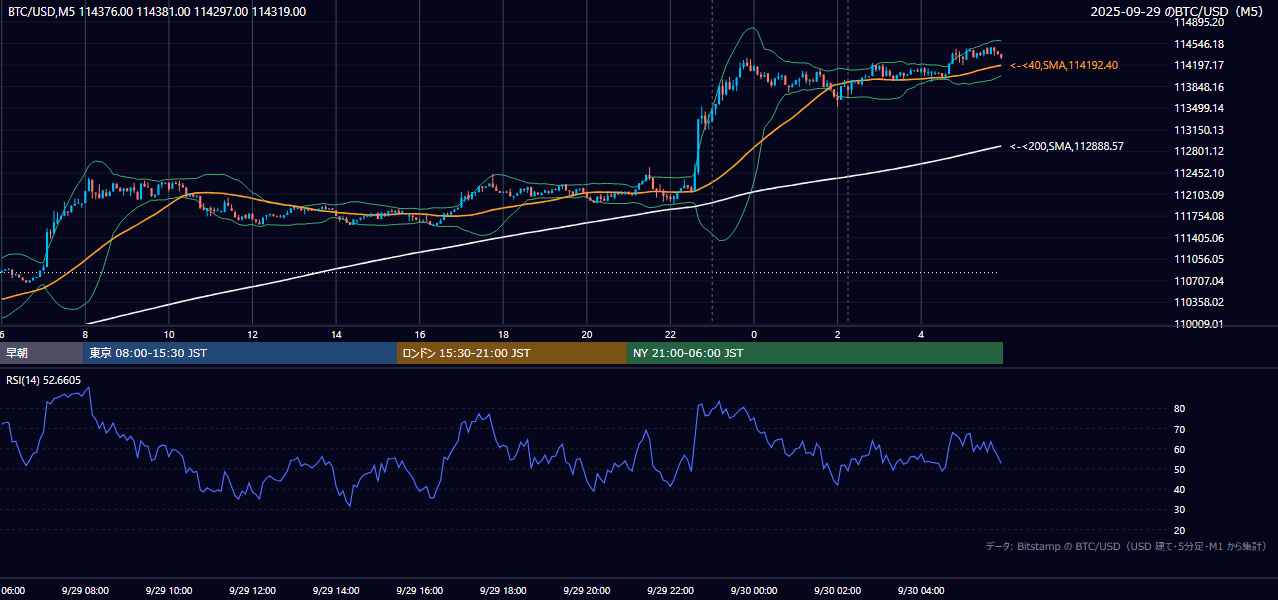Click the data source note mentioning Bitstamp

(1126, 546)
